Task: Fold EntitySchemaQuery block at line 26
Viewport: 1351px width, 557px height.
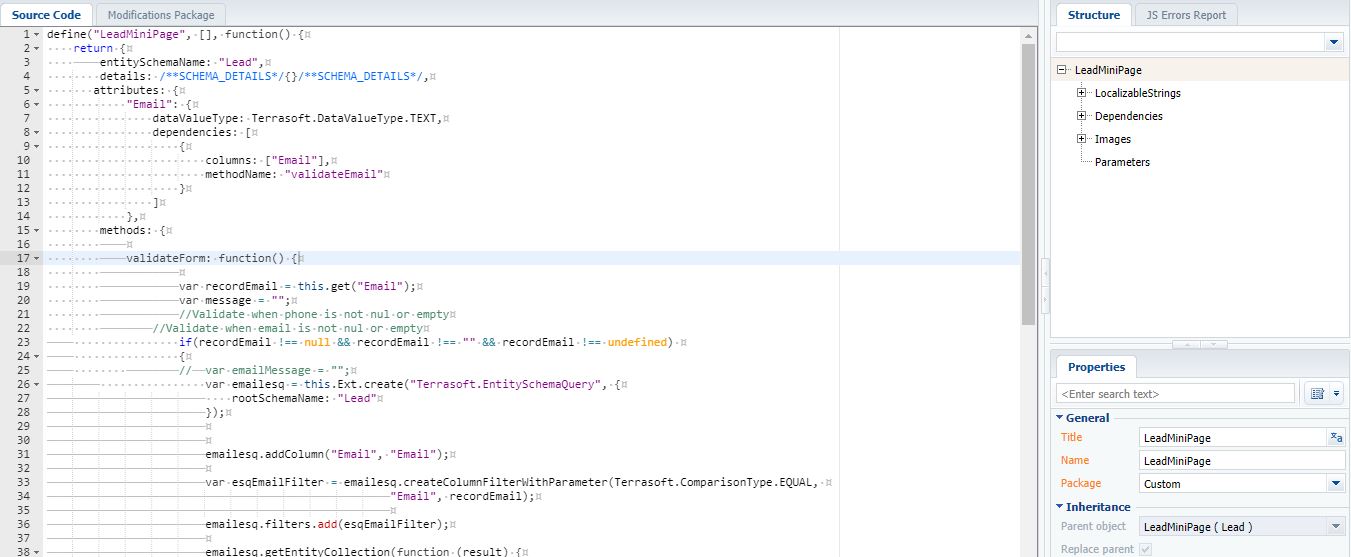Action: [x=37, y=384]
